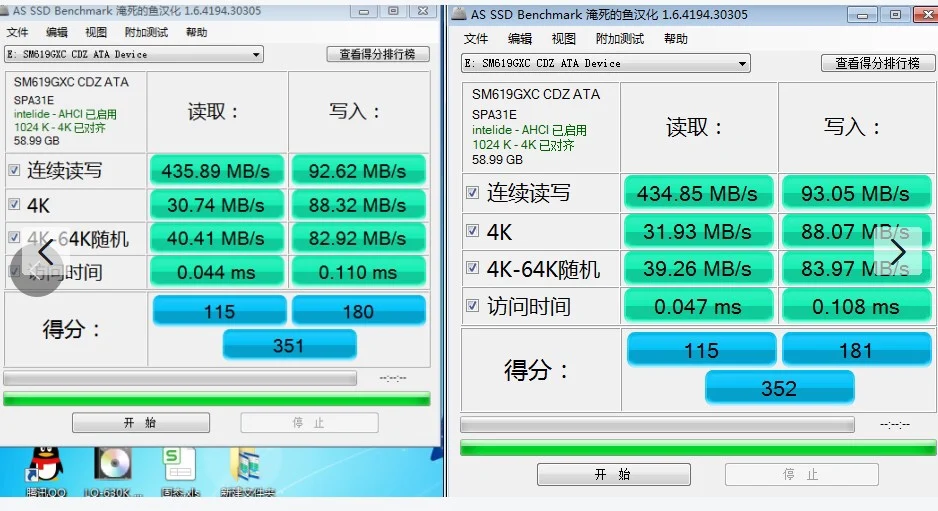Click 查看得分排行榜 button in left window
This screenshot has width=938, height=511.
coord(378,54)
